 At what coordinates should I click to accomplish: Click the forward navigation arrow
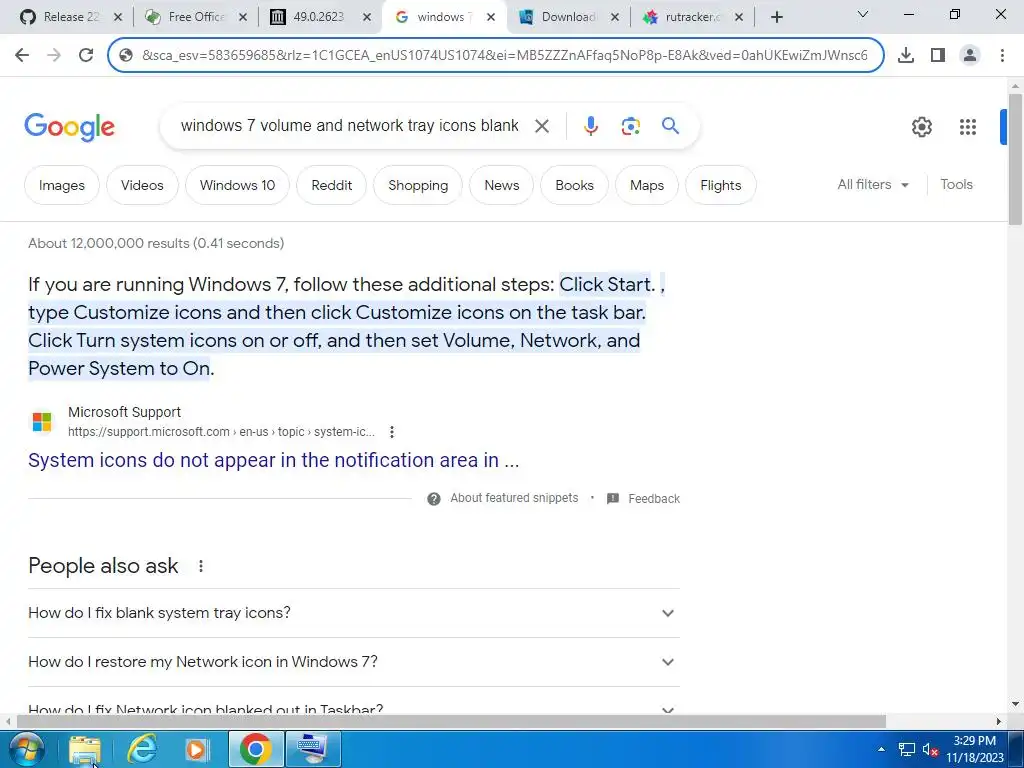(x=54, y=55)
